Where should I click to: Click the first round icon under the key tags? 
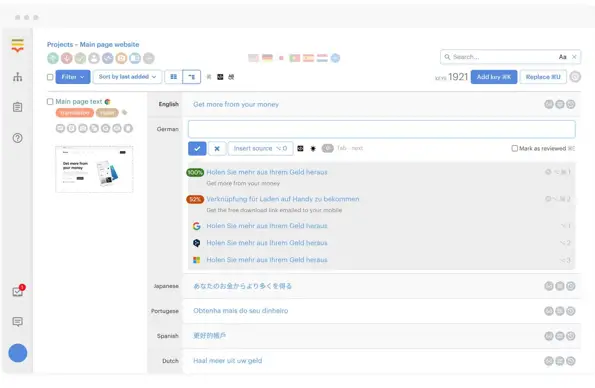click(x=60, y=128)
